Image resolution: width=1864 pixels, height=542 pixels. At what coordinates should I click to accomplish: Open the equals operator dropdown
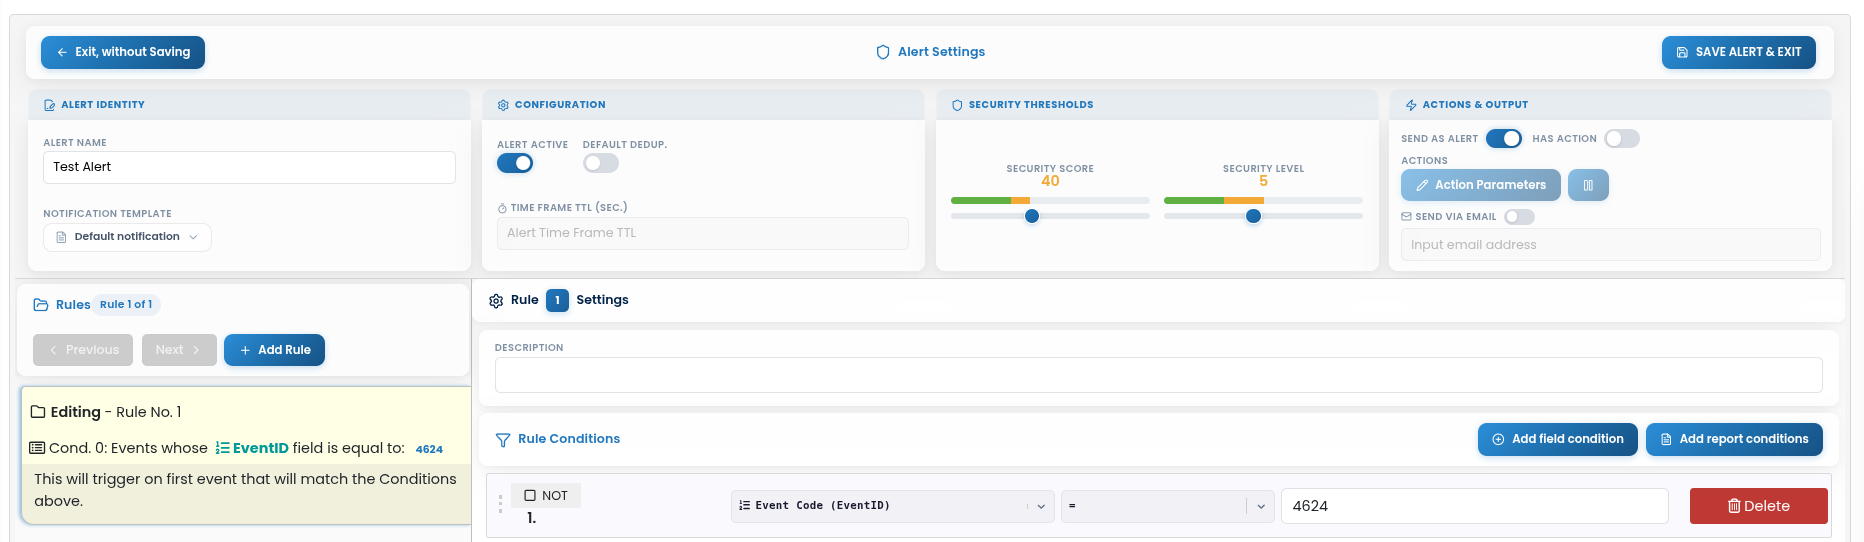pos(1167,506)
